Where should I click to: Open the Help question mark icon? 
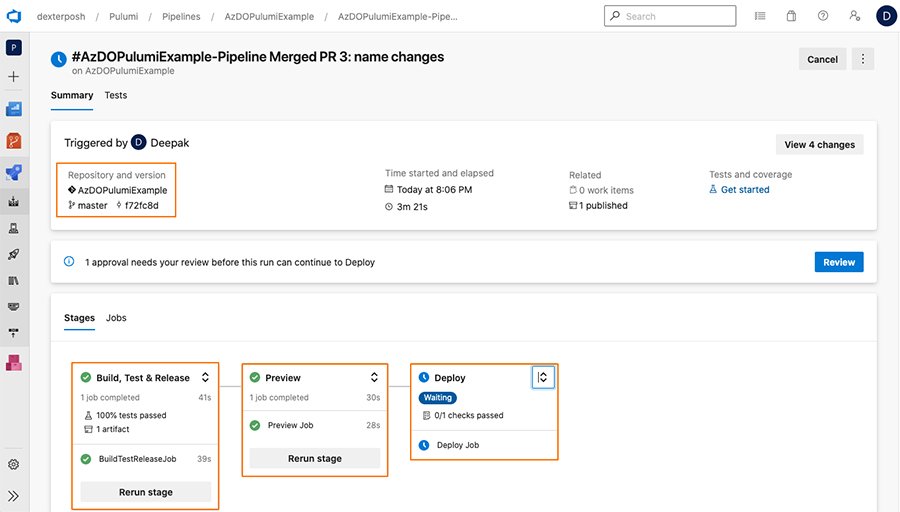click(x=822, y=16)
